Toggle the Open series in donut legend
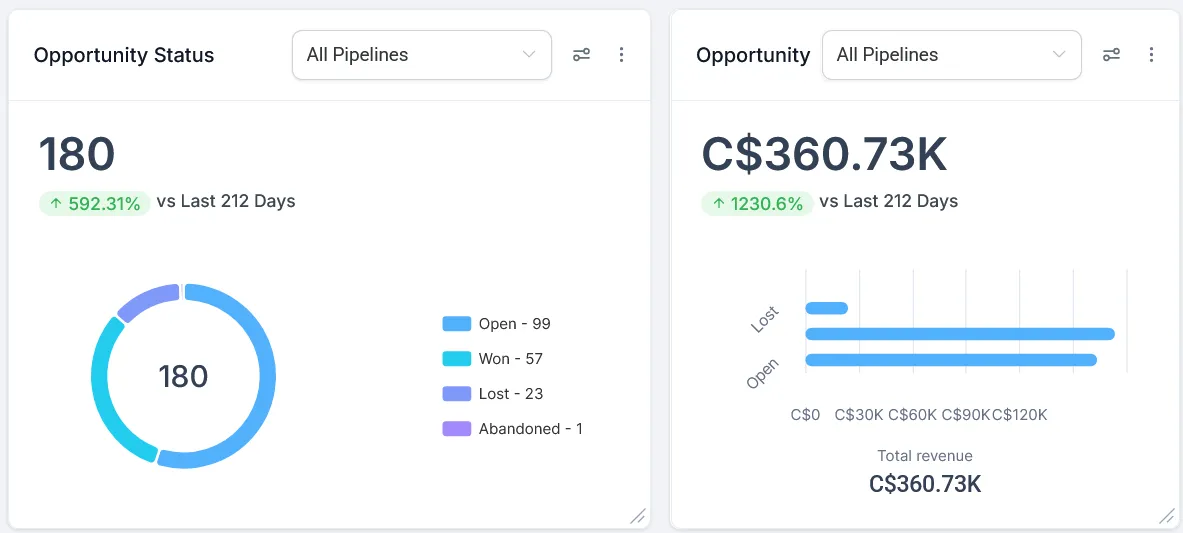Image resolution: width=1183 pixels, height=533 pixels. (497, 324)
